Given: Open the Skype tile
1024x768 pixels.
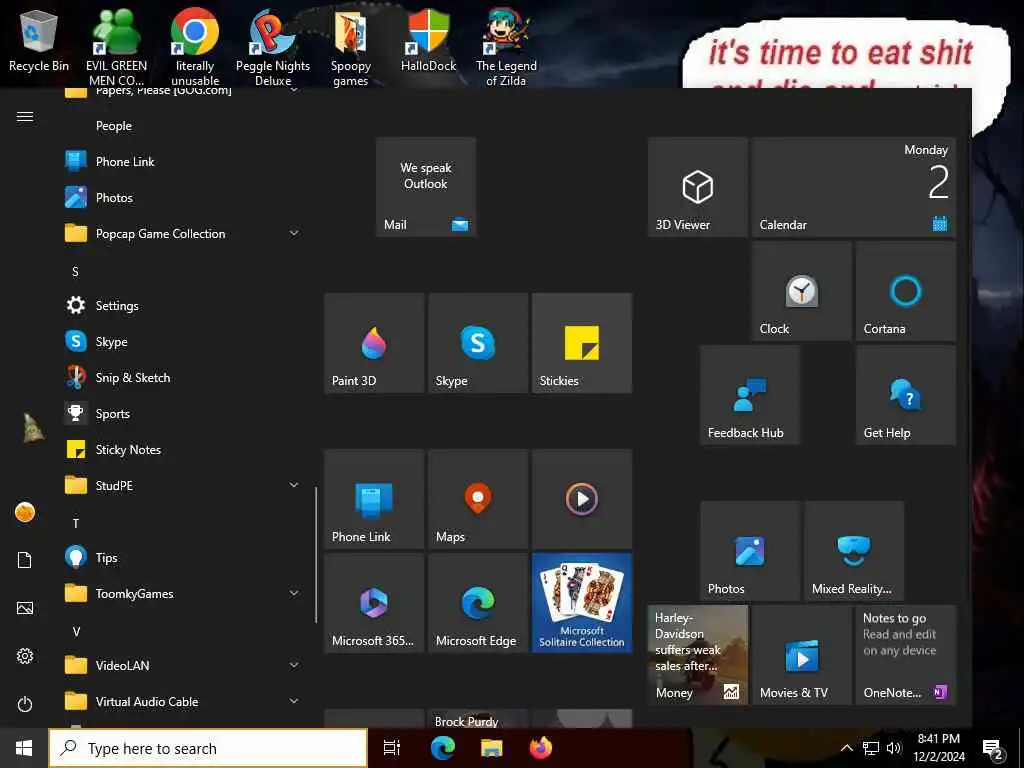Looking at the screenshot, I should tap(478, 343).
